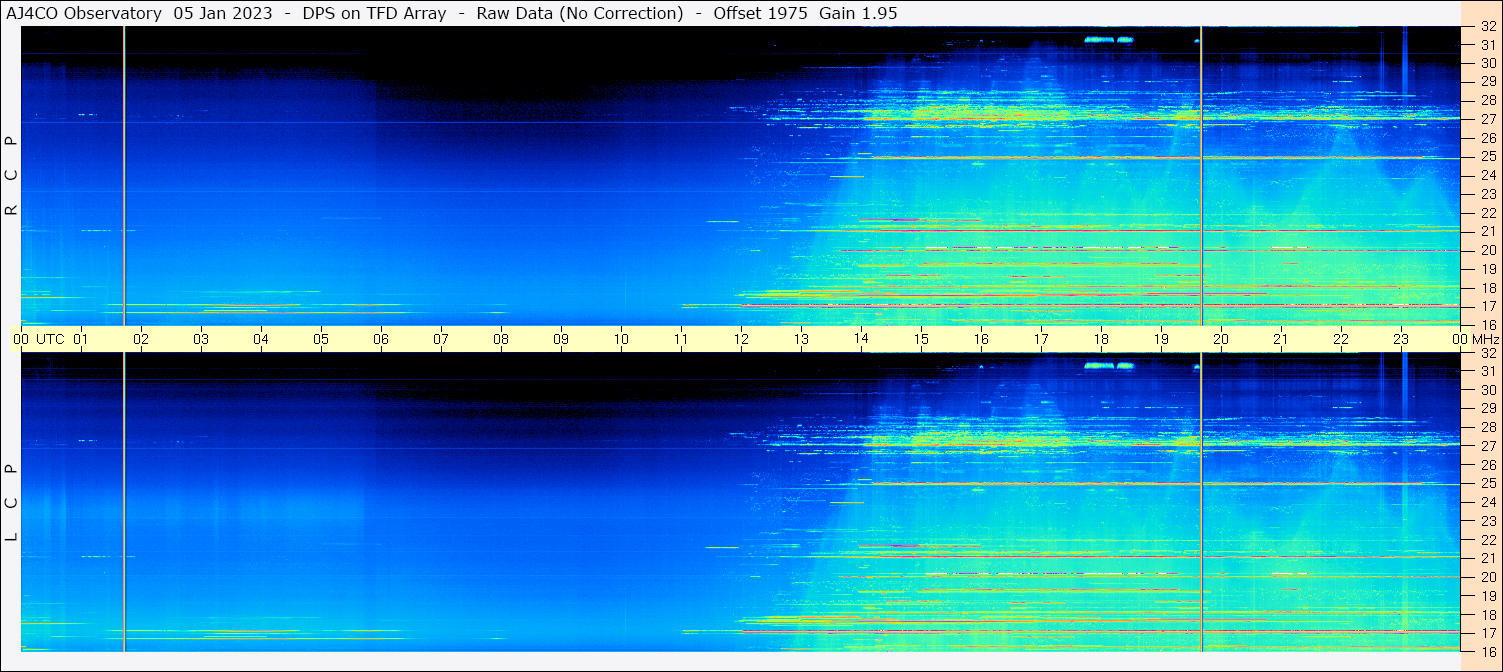Image resolution: width=1503 pixels, height=672 pixels.
Task: Click hour label "10" on the UTC axis
Action: click(621, 339)
